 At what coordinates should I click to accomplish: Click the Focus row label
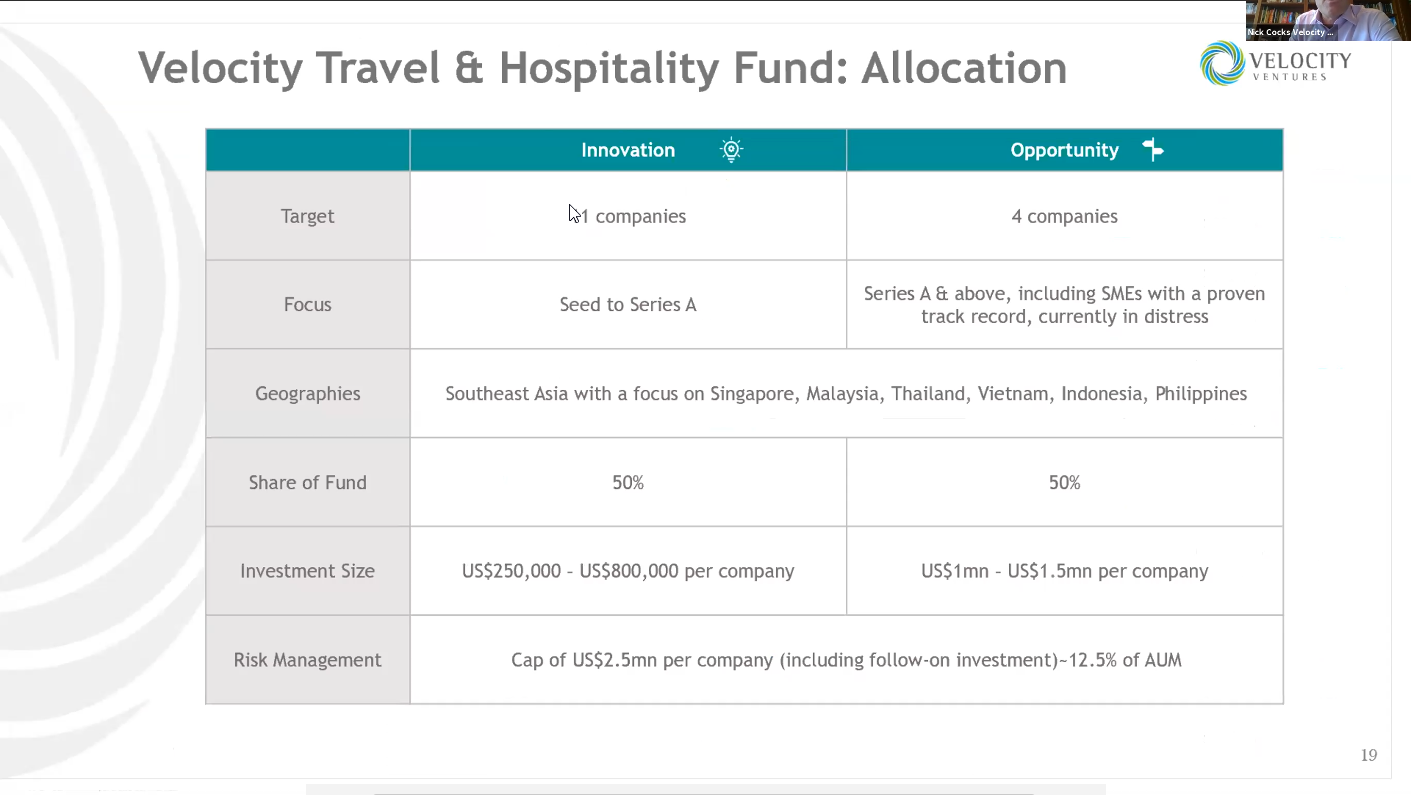point(307,305)
